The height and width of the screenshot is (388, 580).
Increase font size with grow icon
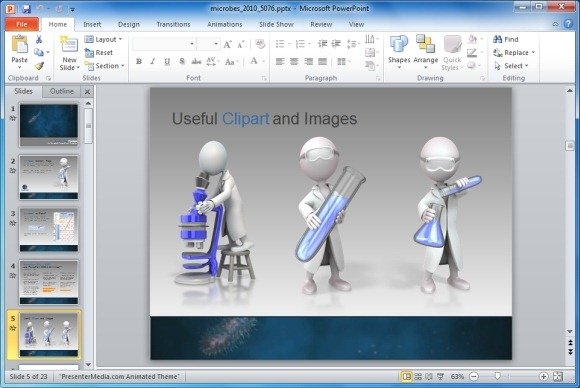pos(227,44)
